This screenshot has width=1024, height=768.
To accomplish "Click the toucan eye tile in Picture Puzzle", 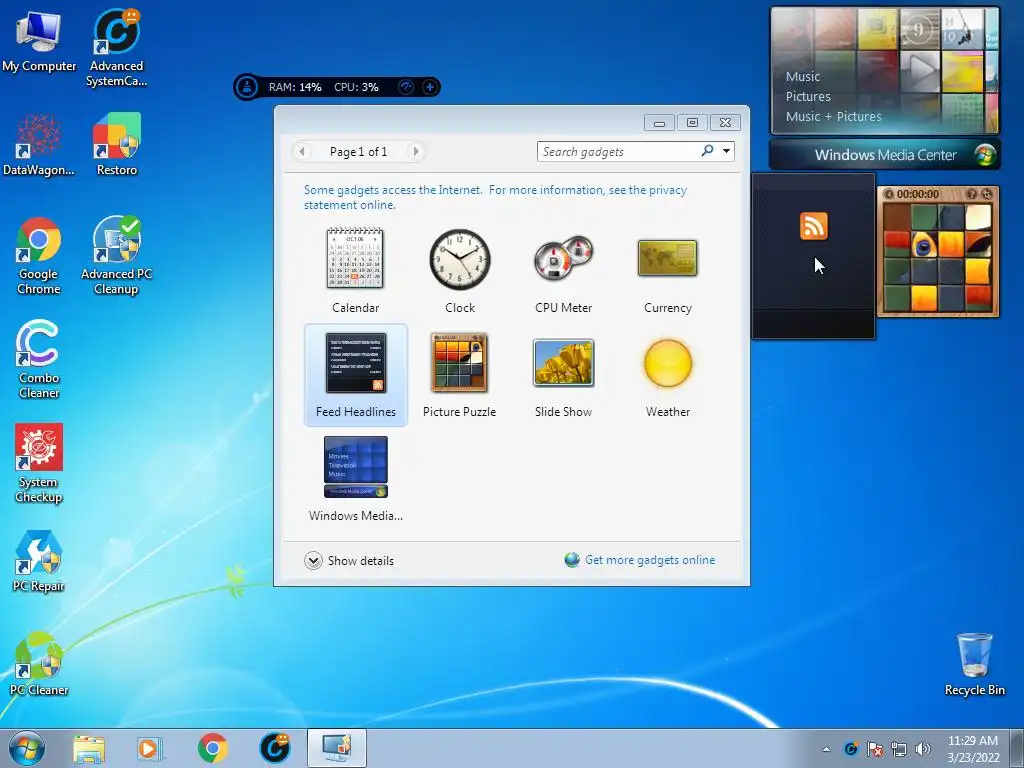I will (924, 246).
